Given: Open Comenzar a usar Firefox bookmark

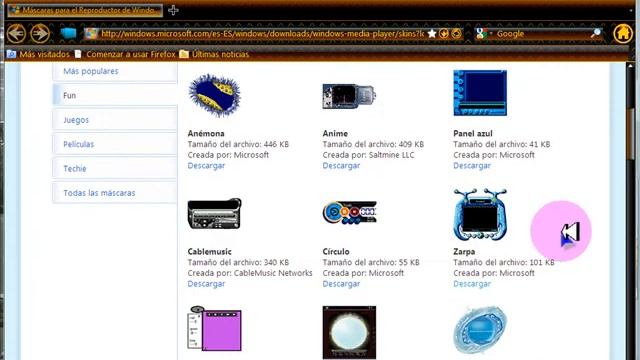Looking at the screenshot, I should [x=125, y=54].
